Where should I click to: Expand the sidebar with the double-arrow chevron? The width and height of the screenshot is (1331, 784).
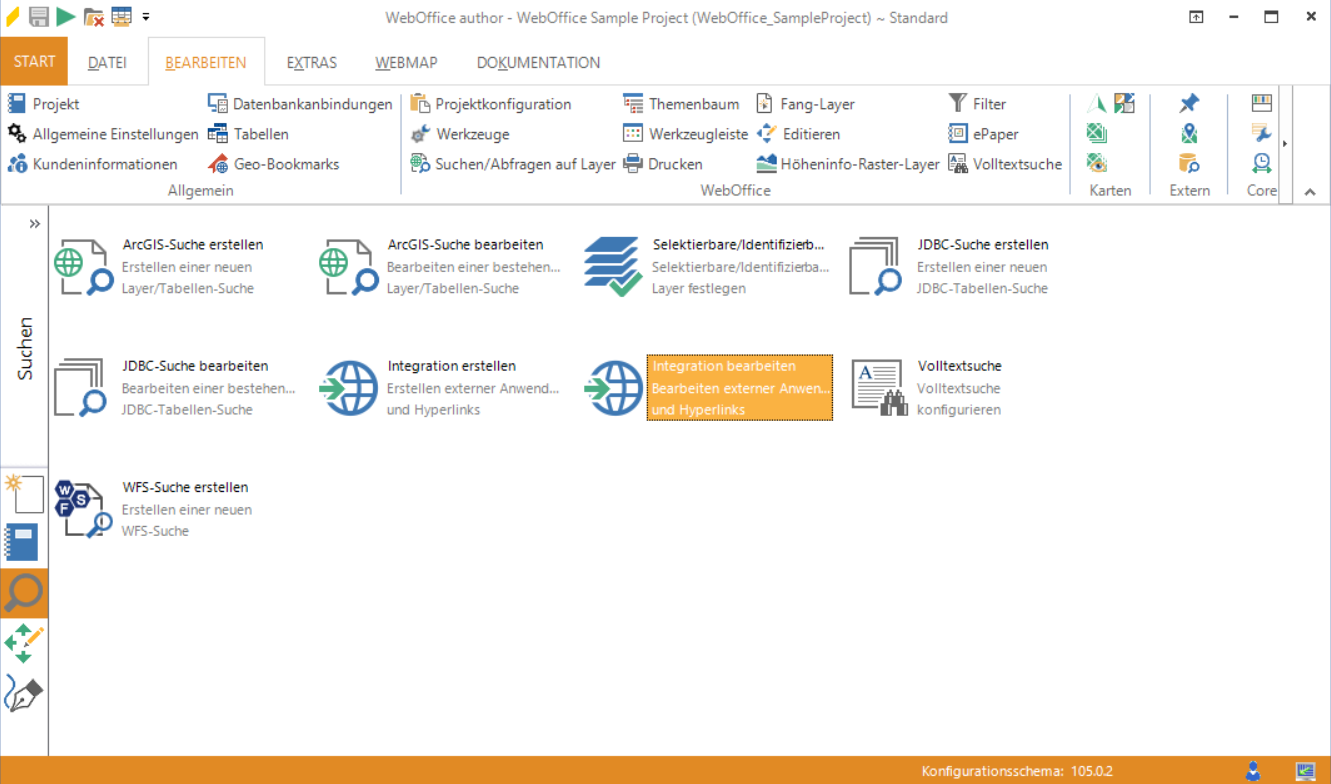click(34, 224)
